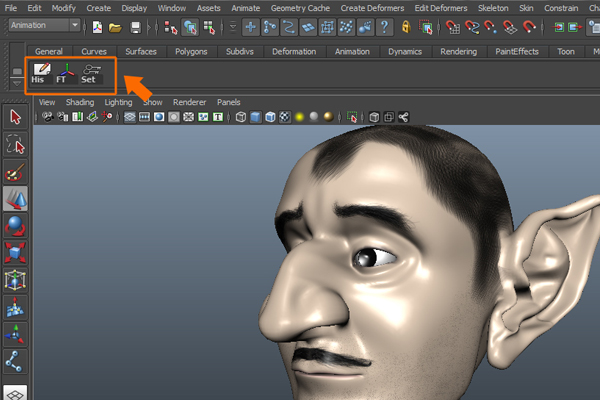Image resolution: width=600 pixels, height=400 pixels.
Task: Run the Set key shelf button
Action: (91, 73)
